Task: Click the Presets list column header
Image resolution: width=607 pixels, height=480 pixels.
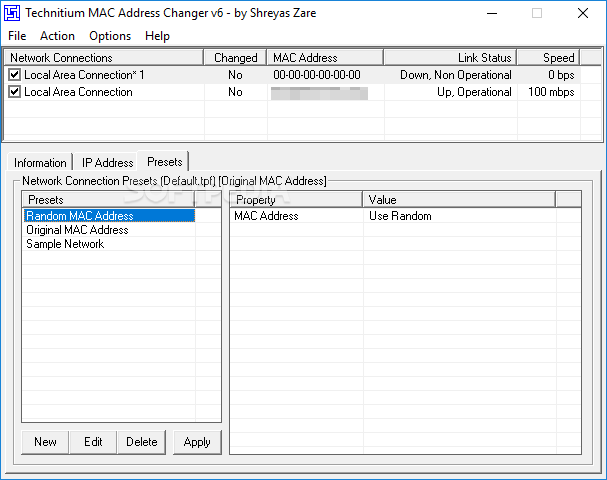Action: point(108,200)
